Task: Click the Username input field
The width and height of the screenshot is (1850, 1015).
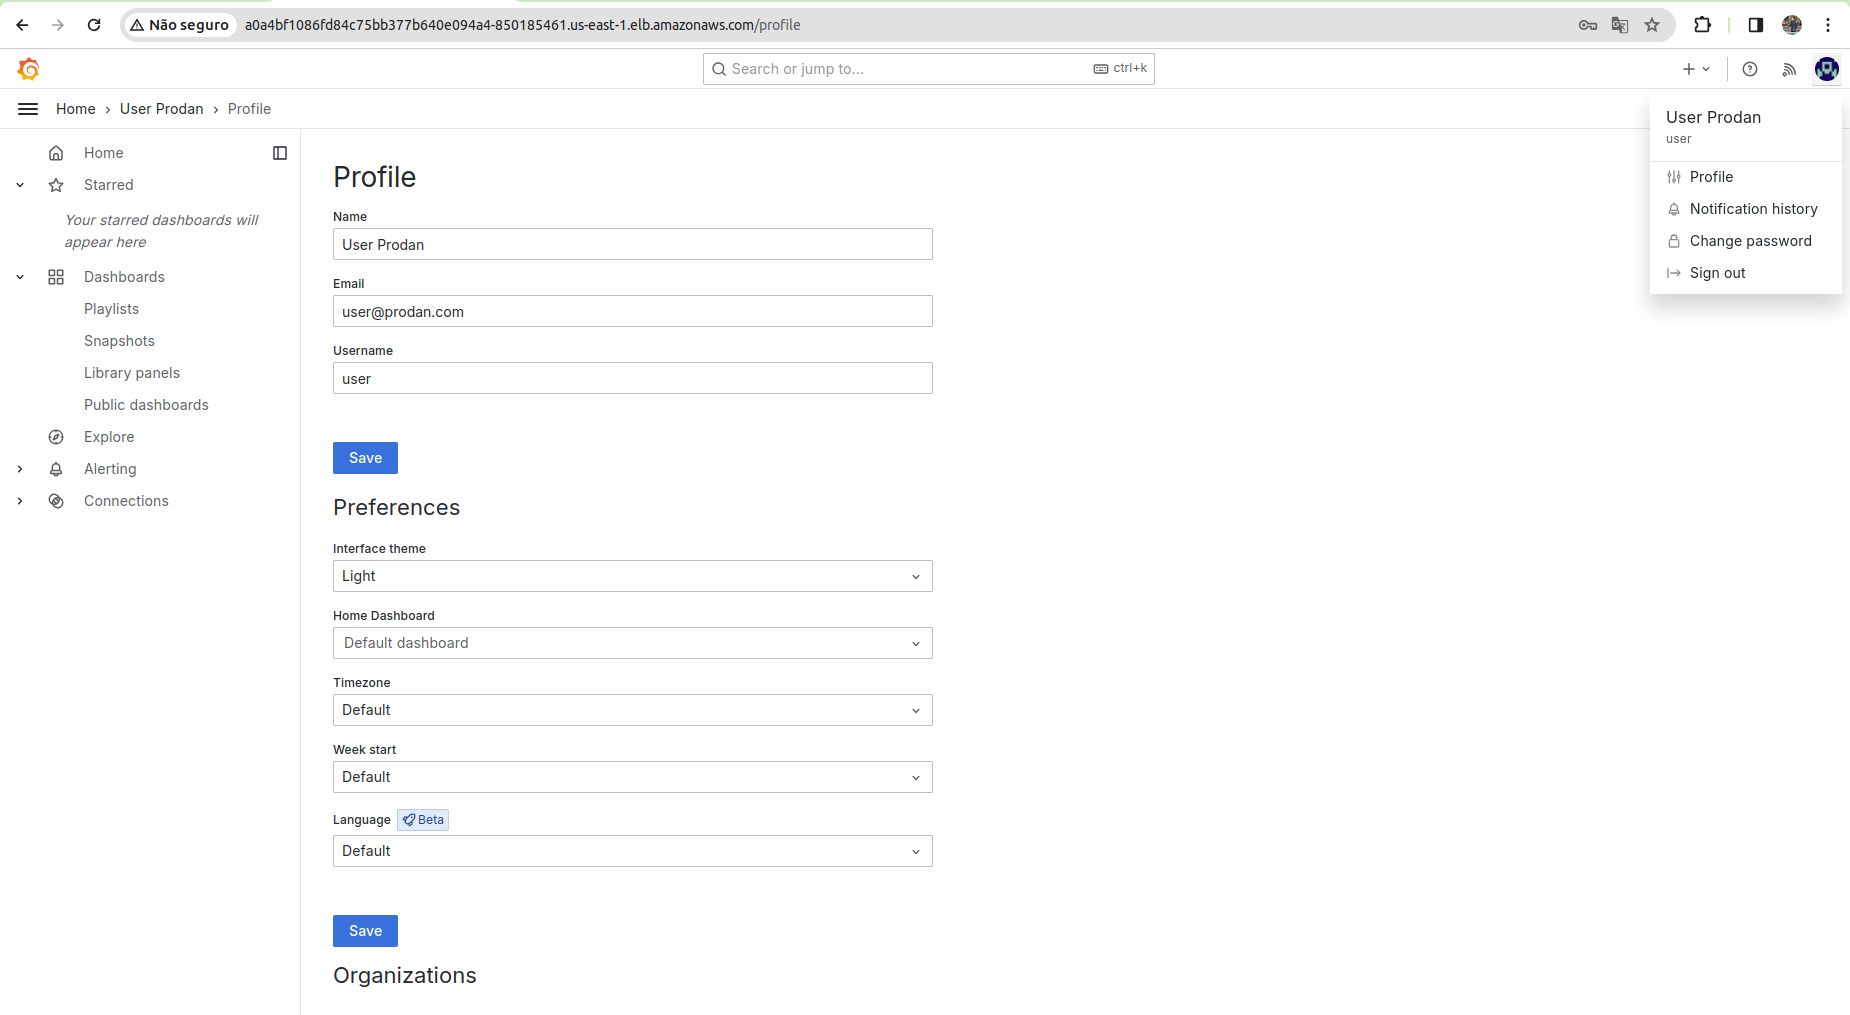Action: point(632,378)
